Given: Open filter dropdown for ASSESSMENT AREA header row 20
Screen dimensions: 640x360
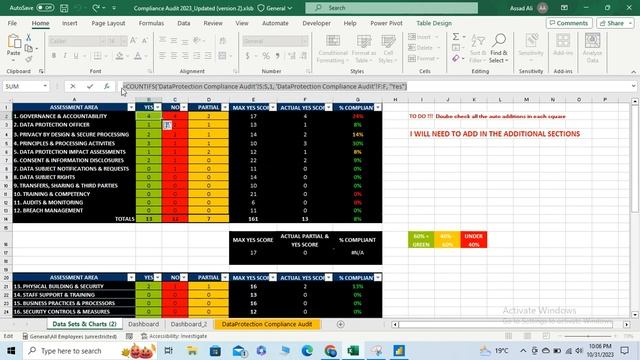Looking at the screenshot, I should (131, 278).
